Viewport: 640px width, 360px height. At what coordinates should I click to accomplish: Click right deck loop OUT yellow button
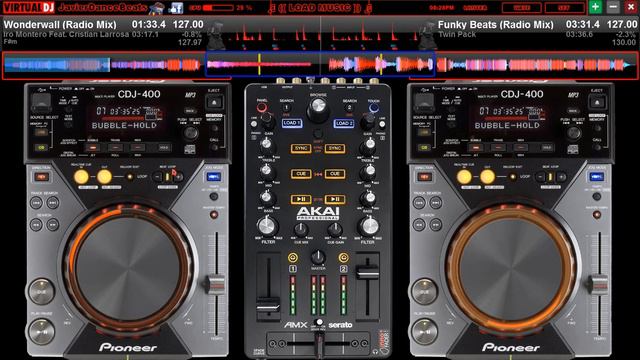point(487,177)
